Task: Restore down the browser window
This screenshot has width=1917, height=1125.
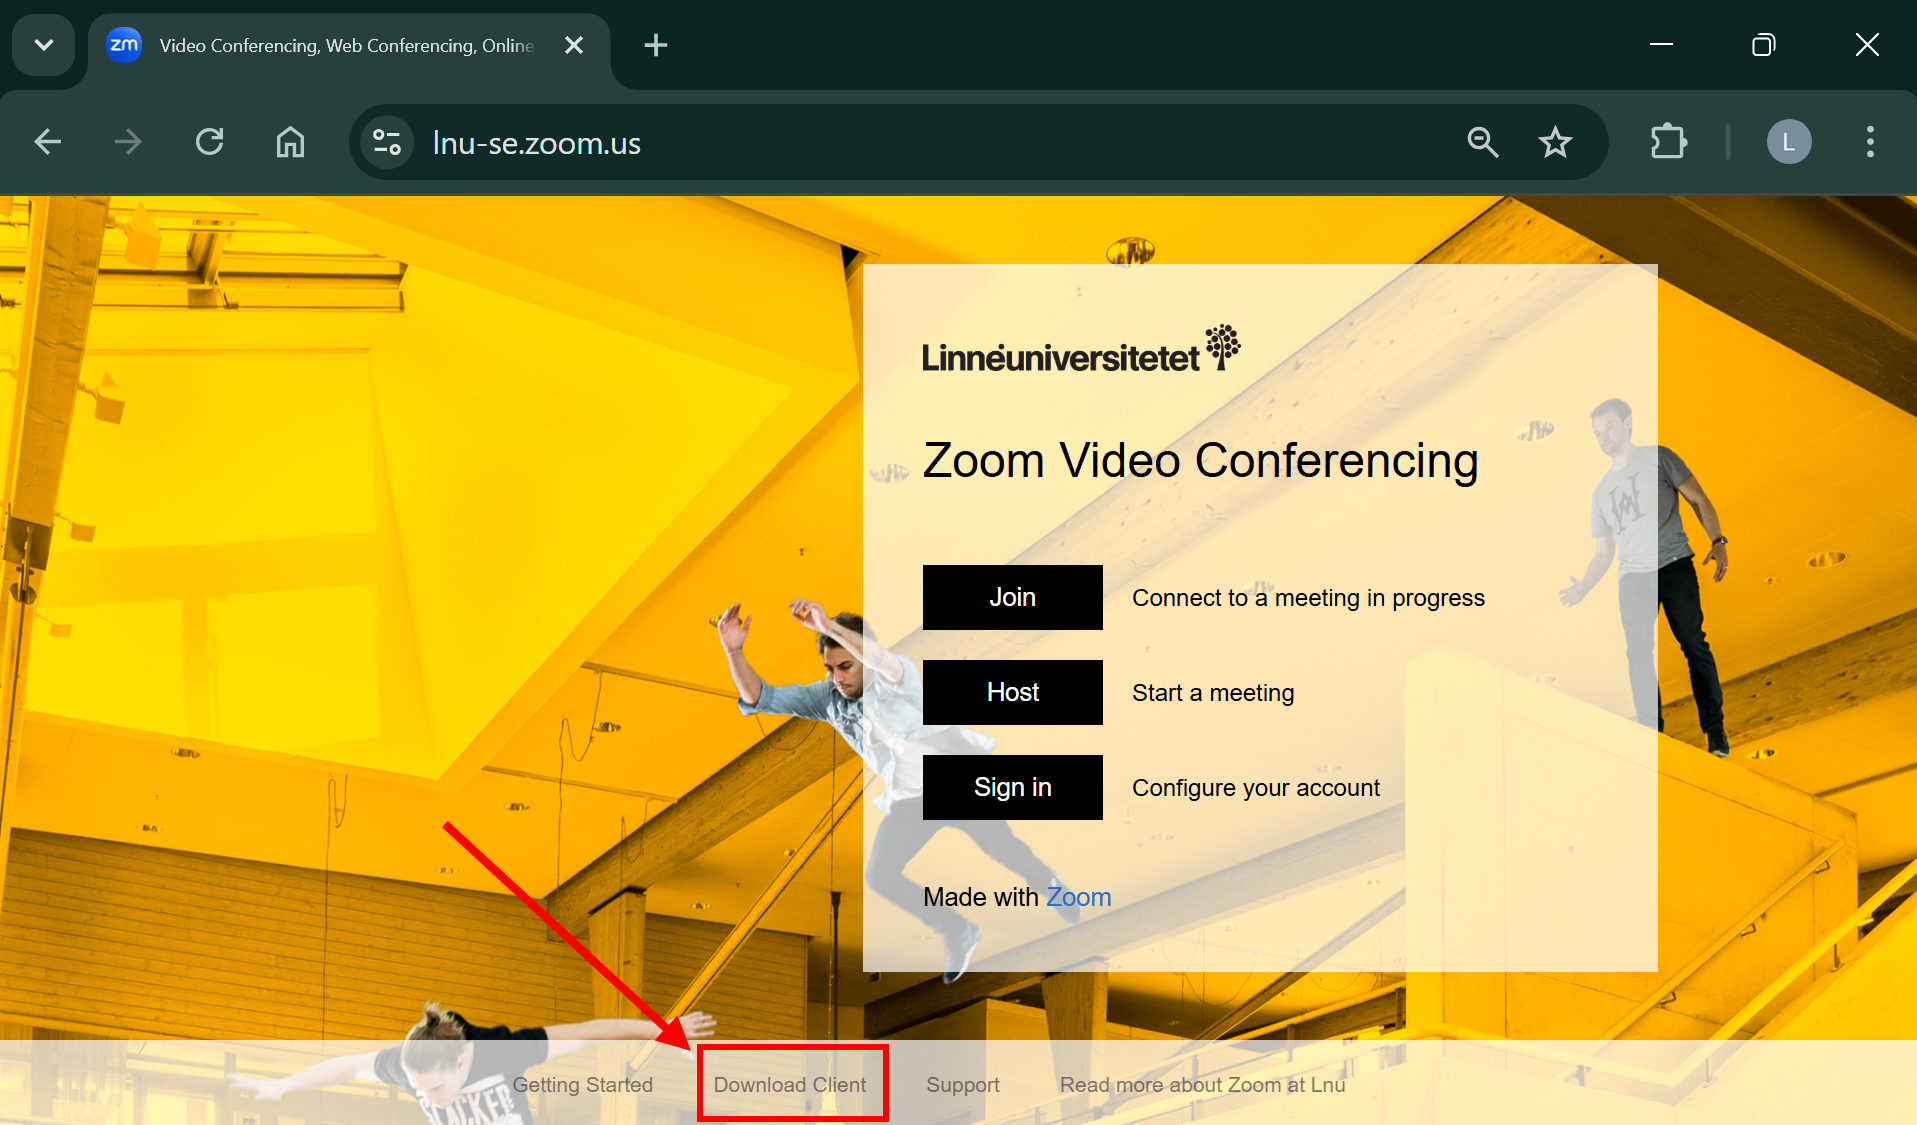Action: coord(1764,45)
